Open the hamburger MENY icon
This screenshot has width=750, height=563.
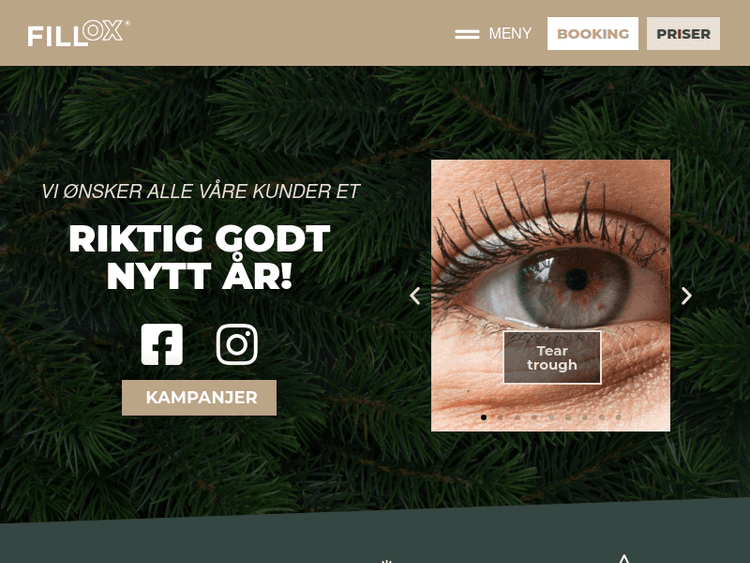coord(467,34)
